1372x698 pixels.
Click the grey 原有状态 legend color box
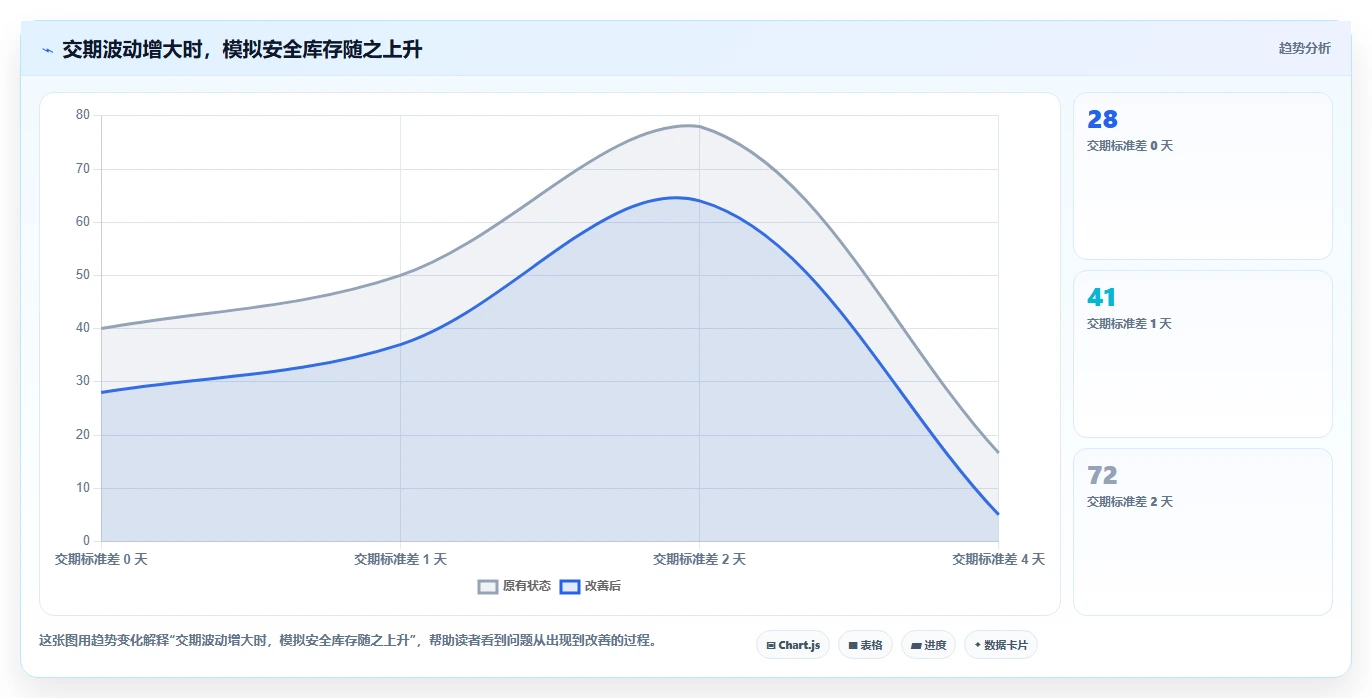488,587
